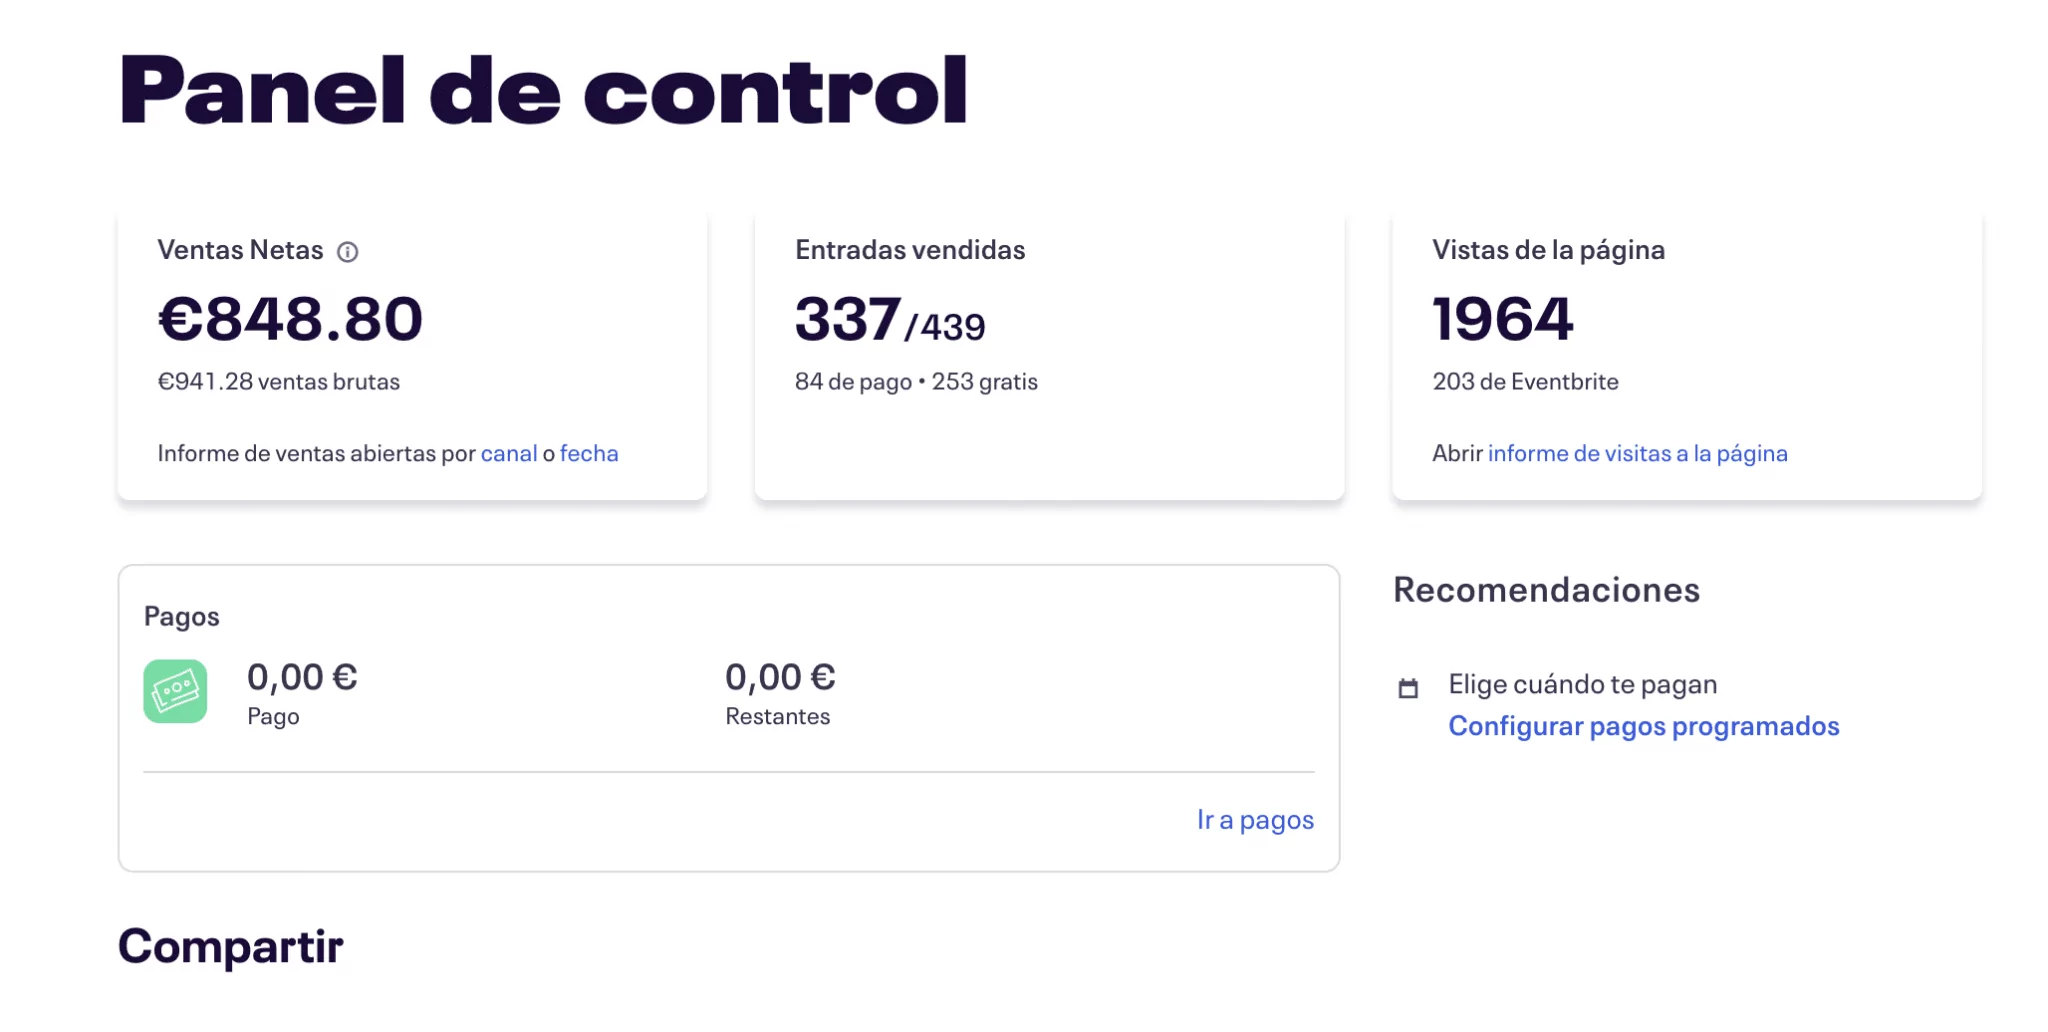Select the 0,00 € Restantes amount
The image size is (2048, 1032).
tap(780, 677)
